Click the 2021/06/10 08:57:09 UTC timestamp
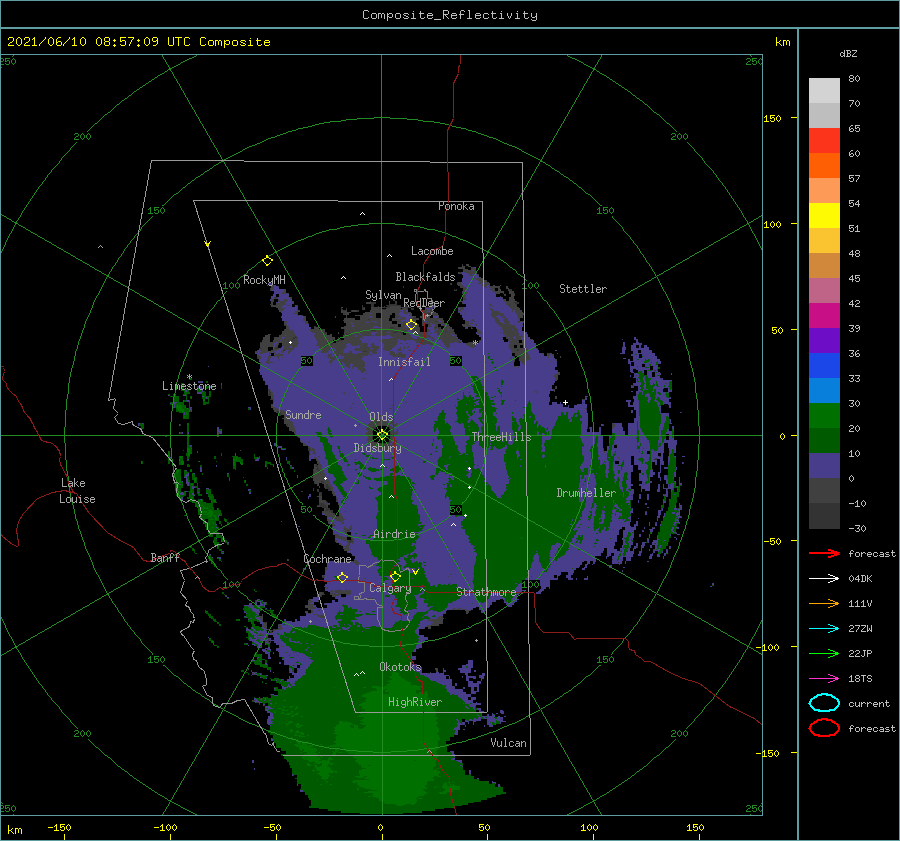Screen dimensions: 900x841 [99, 42]
